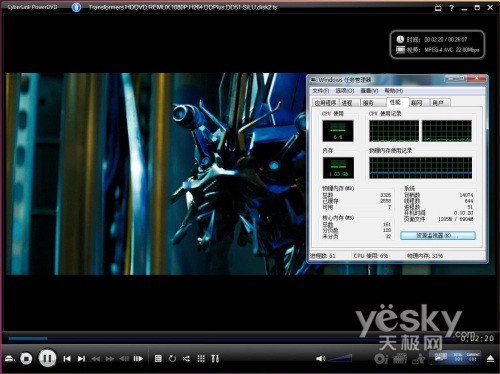500x374 pixels.
Task: Mute audio with the speaker icon
Action: [x=320, y=359]
